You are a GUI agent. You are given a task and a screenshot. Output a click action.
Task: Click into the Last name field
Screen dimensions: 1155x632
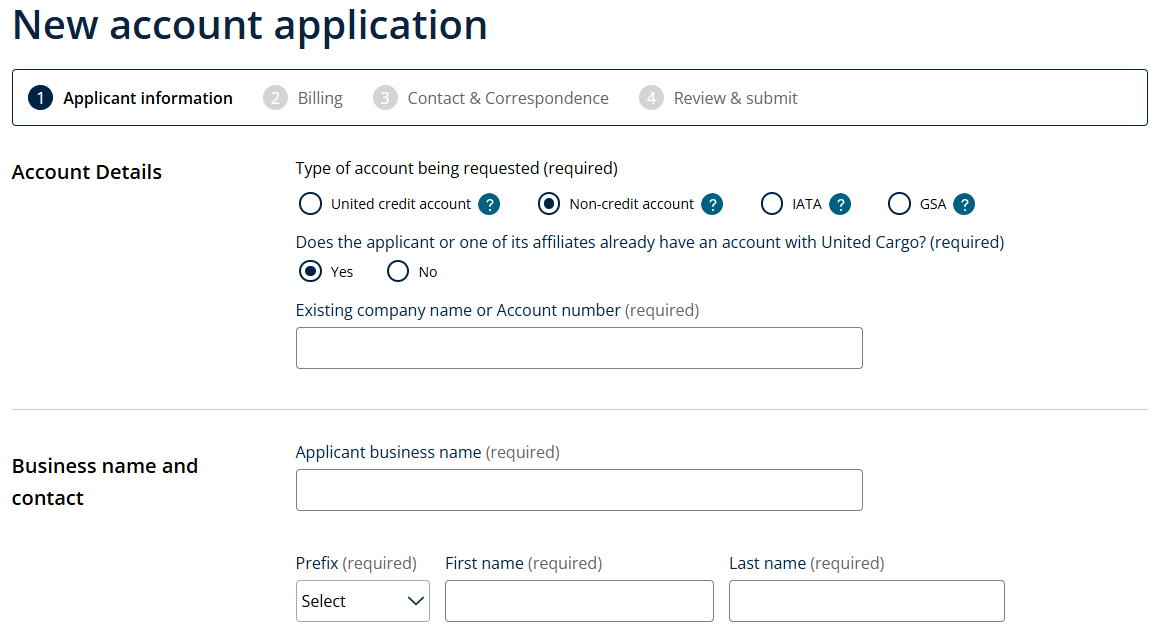(x=866, y=601)
